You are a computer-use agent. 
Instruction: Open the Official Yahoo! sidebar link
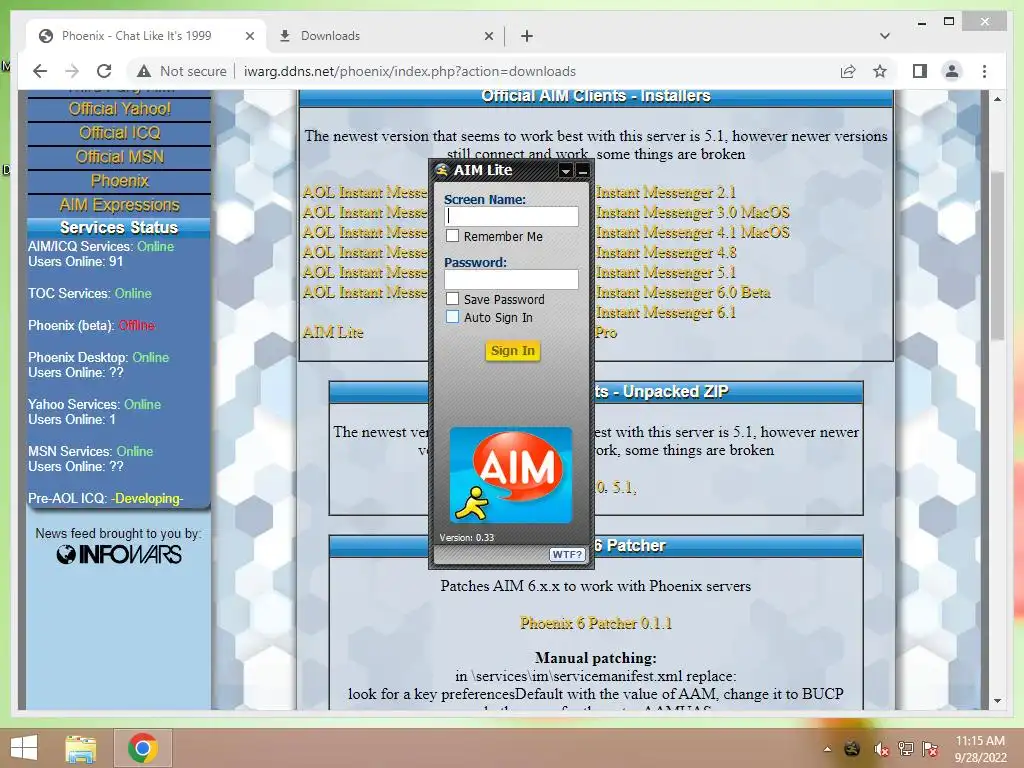[120, 109]
